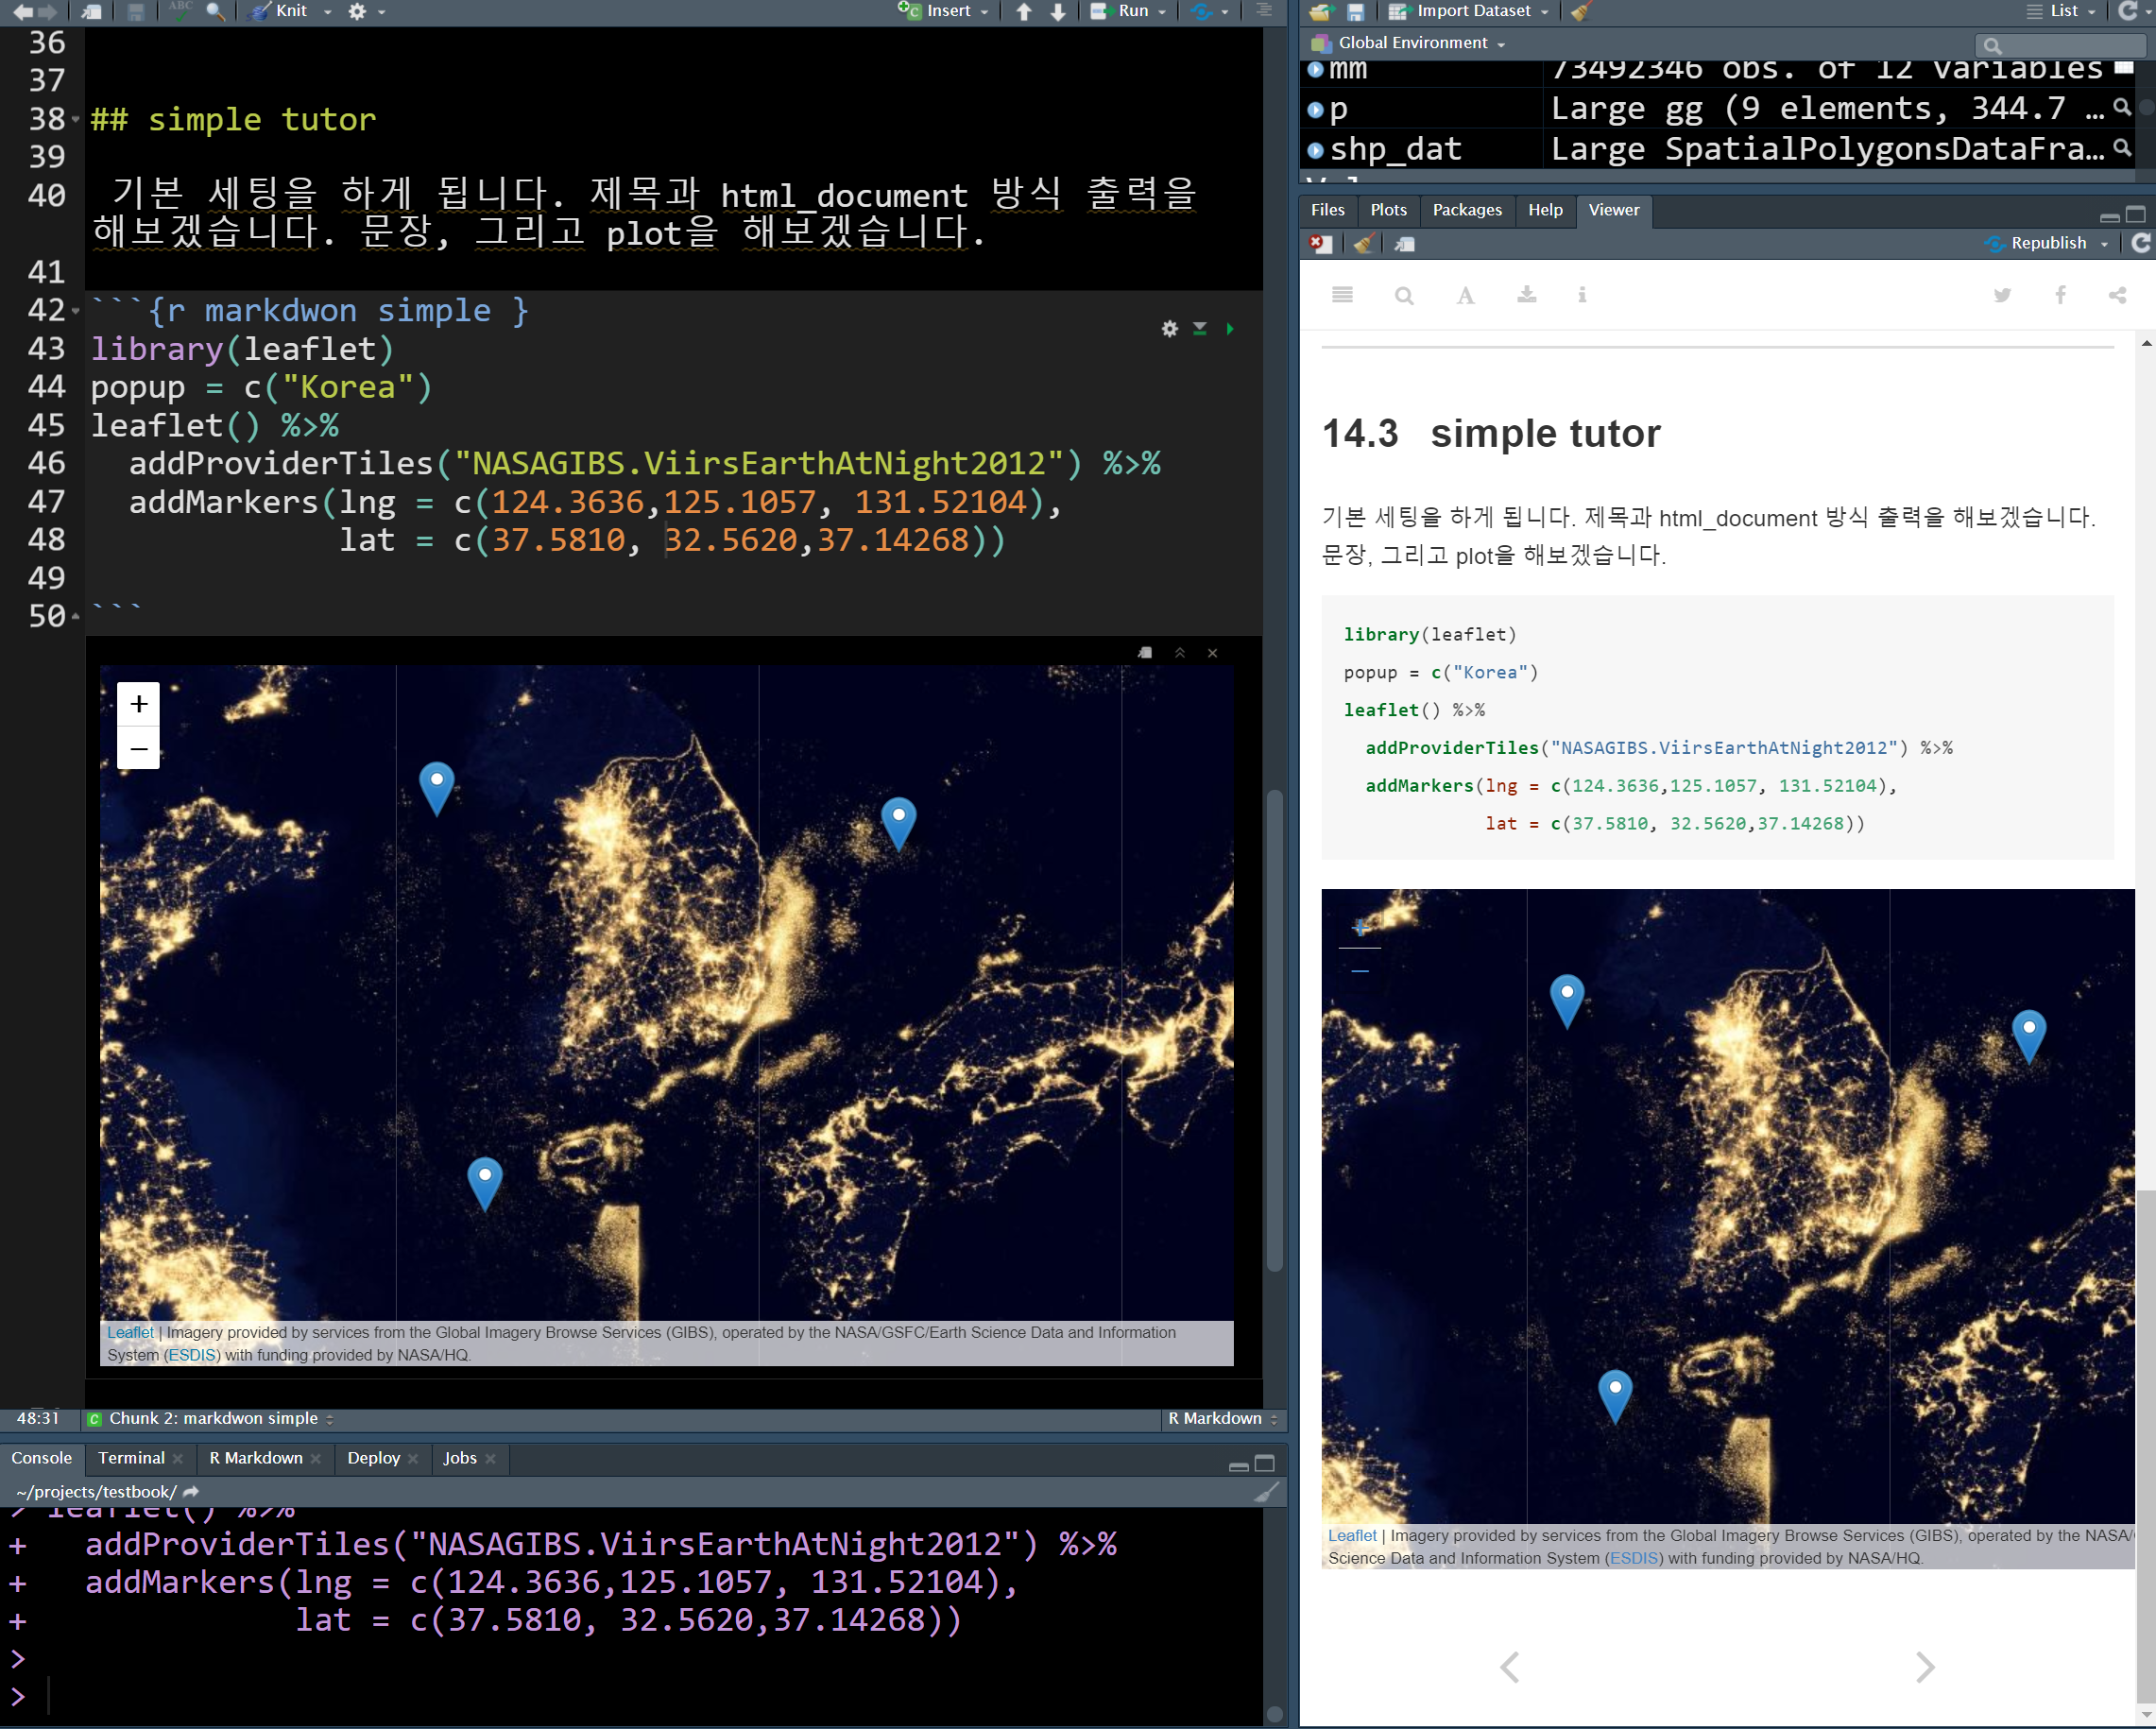
Task: Clear the console with broom icon
Action: [x=1266, y=1492]
